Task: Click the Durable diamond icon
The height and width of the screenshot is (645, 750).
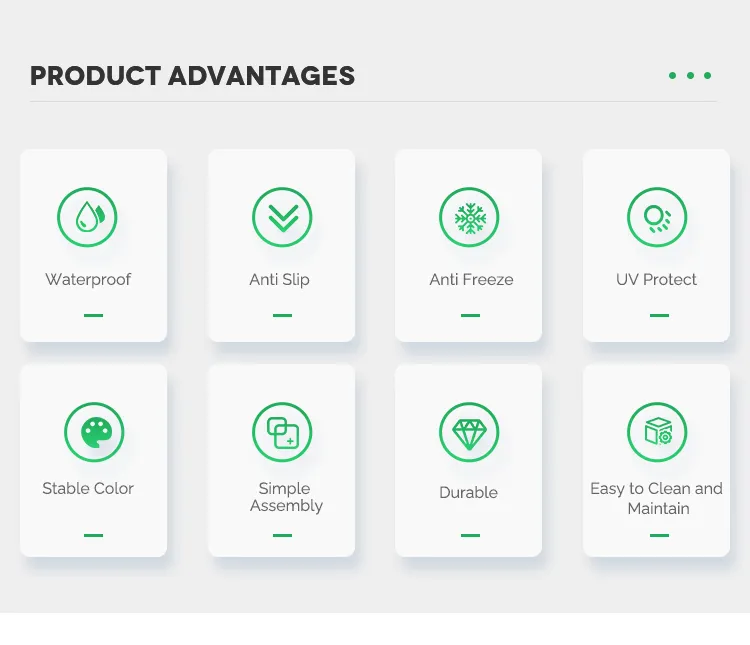Action: pyautogui.click(x=469, y=433)
